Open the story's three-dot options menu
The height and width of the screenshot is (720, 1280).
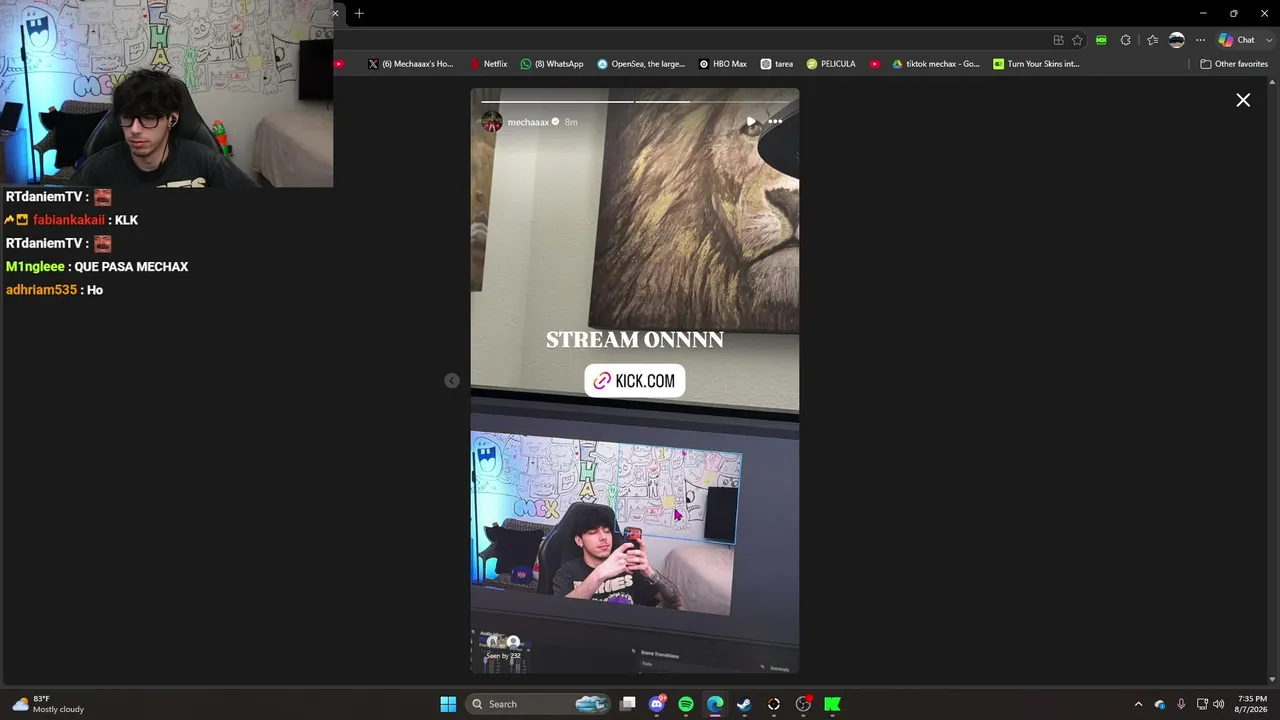click(x=775, y=122)
